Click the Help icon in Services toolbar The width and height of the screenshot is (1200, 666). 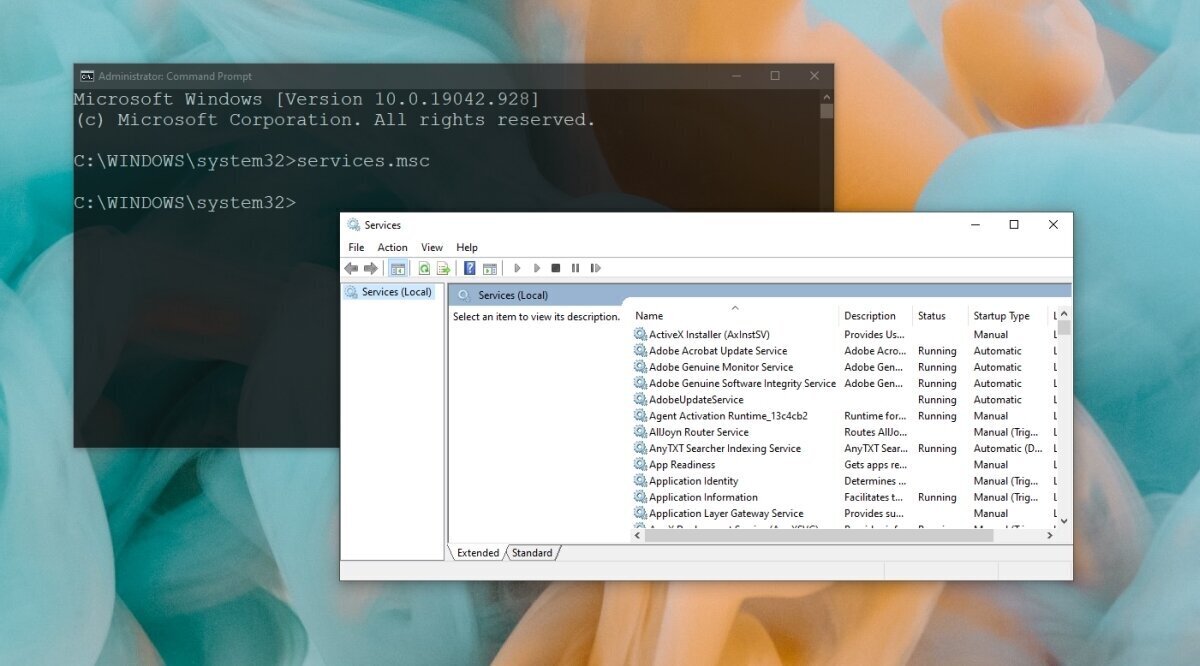pyautogui.click(x=469, y=268)
